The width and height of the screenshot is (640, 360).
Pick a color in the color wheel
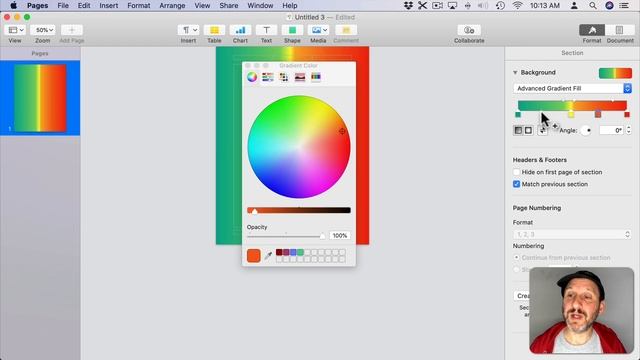(x=299, y=147)
